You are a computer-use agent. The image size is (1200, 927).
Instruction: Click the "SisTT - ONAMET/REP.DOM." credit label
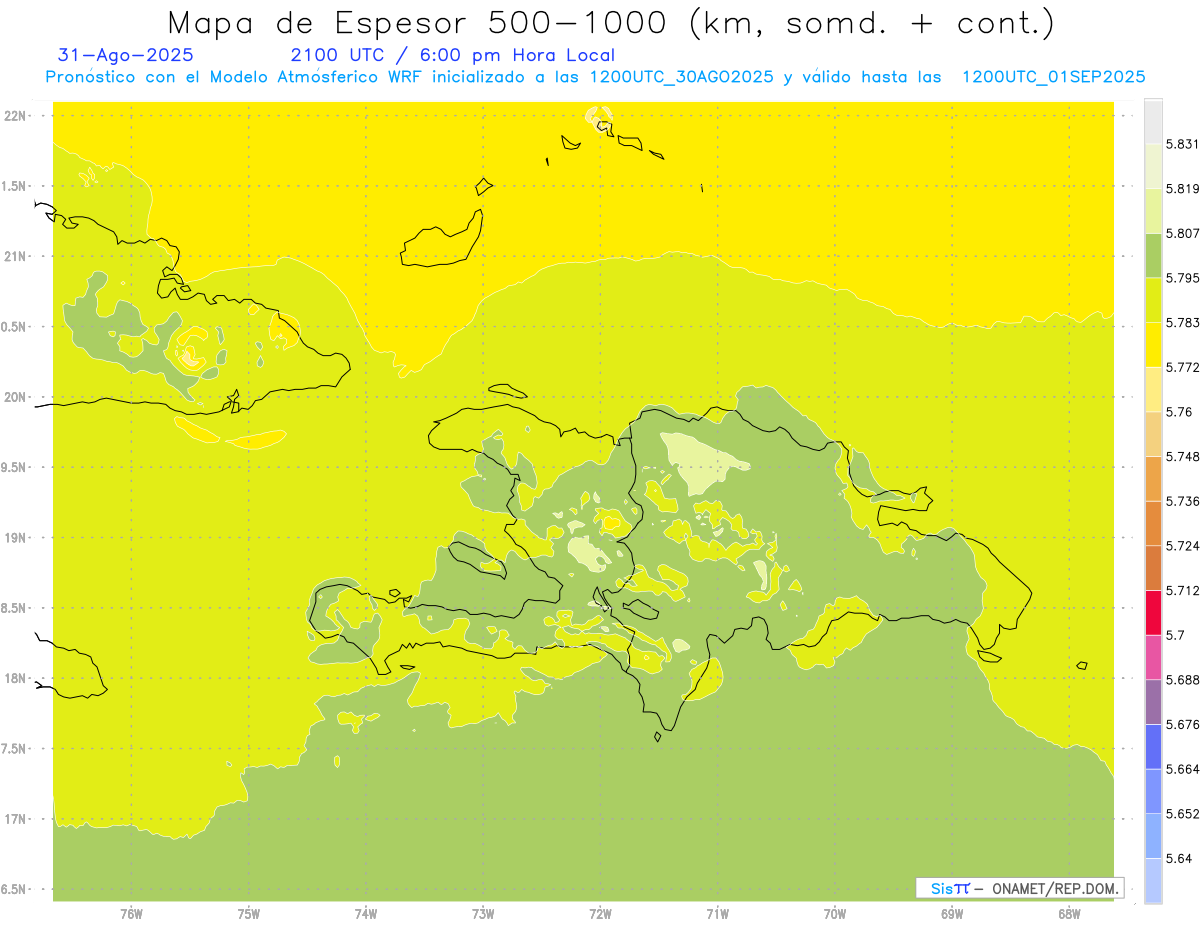(1020, 888)
